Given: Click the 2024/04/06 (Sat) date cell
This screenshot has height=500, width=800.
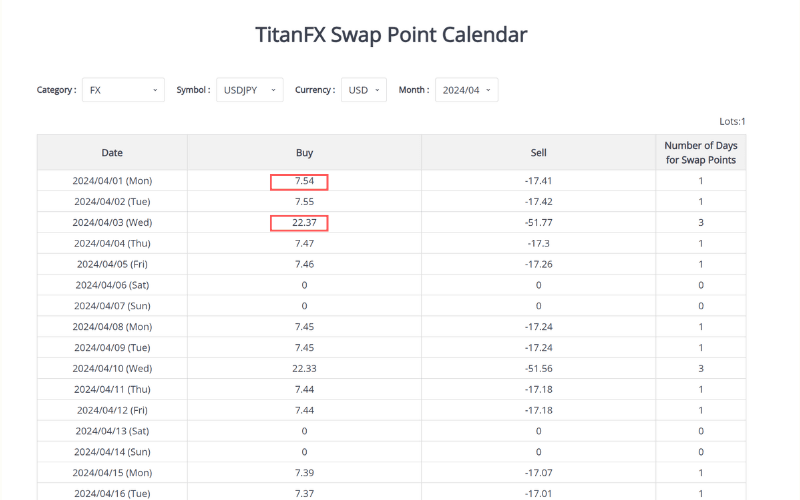Looking at the screenshot, I should (x=112, y=285).
